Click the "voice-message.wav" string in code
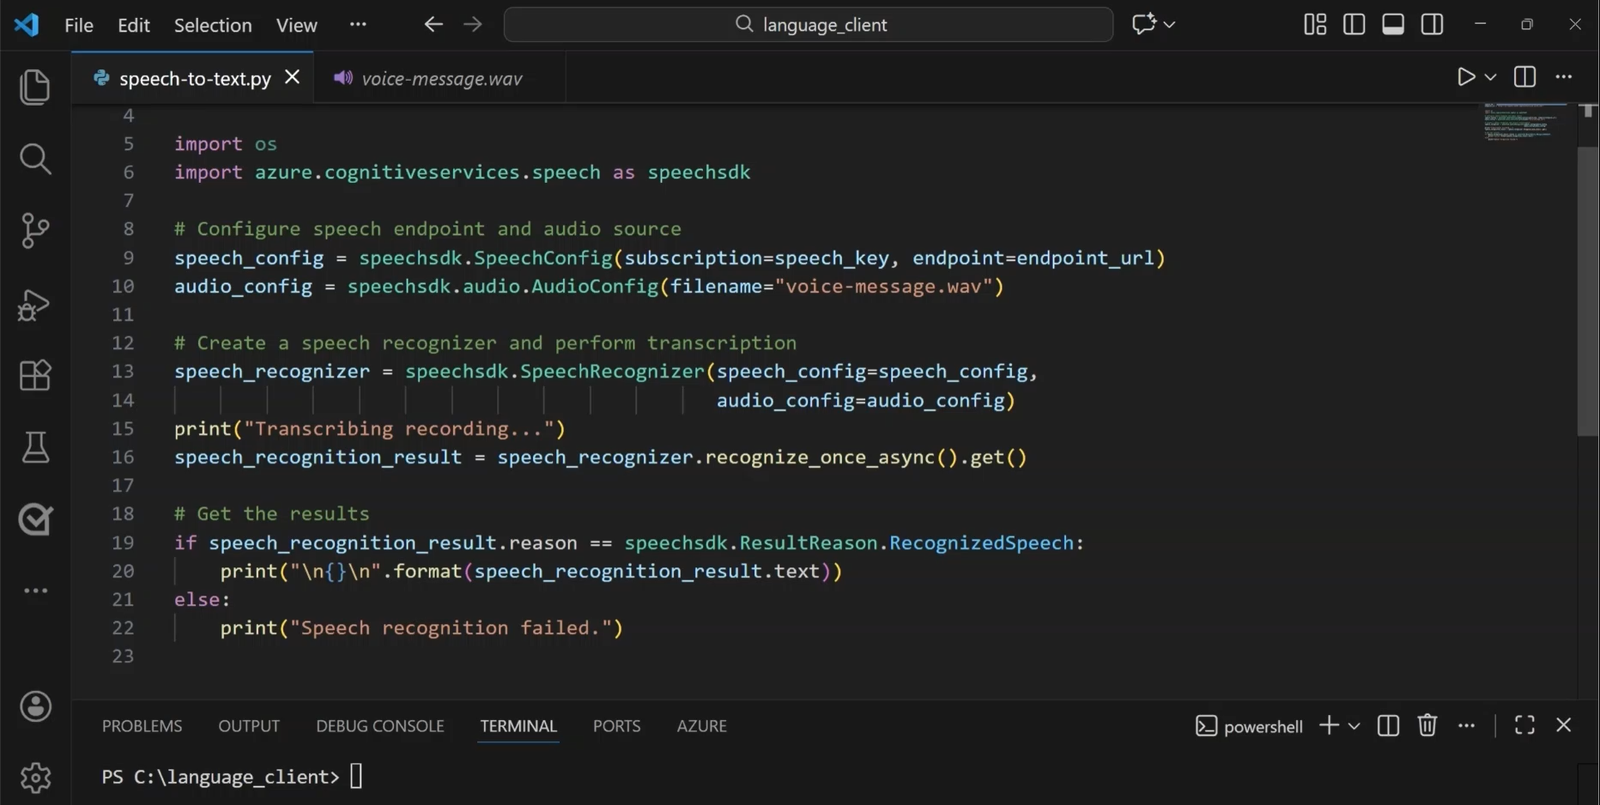 tap(884, 287)
